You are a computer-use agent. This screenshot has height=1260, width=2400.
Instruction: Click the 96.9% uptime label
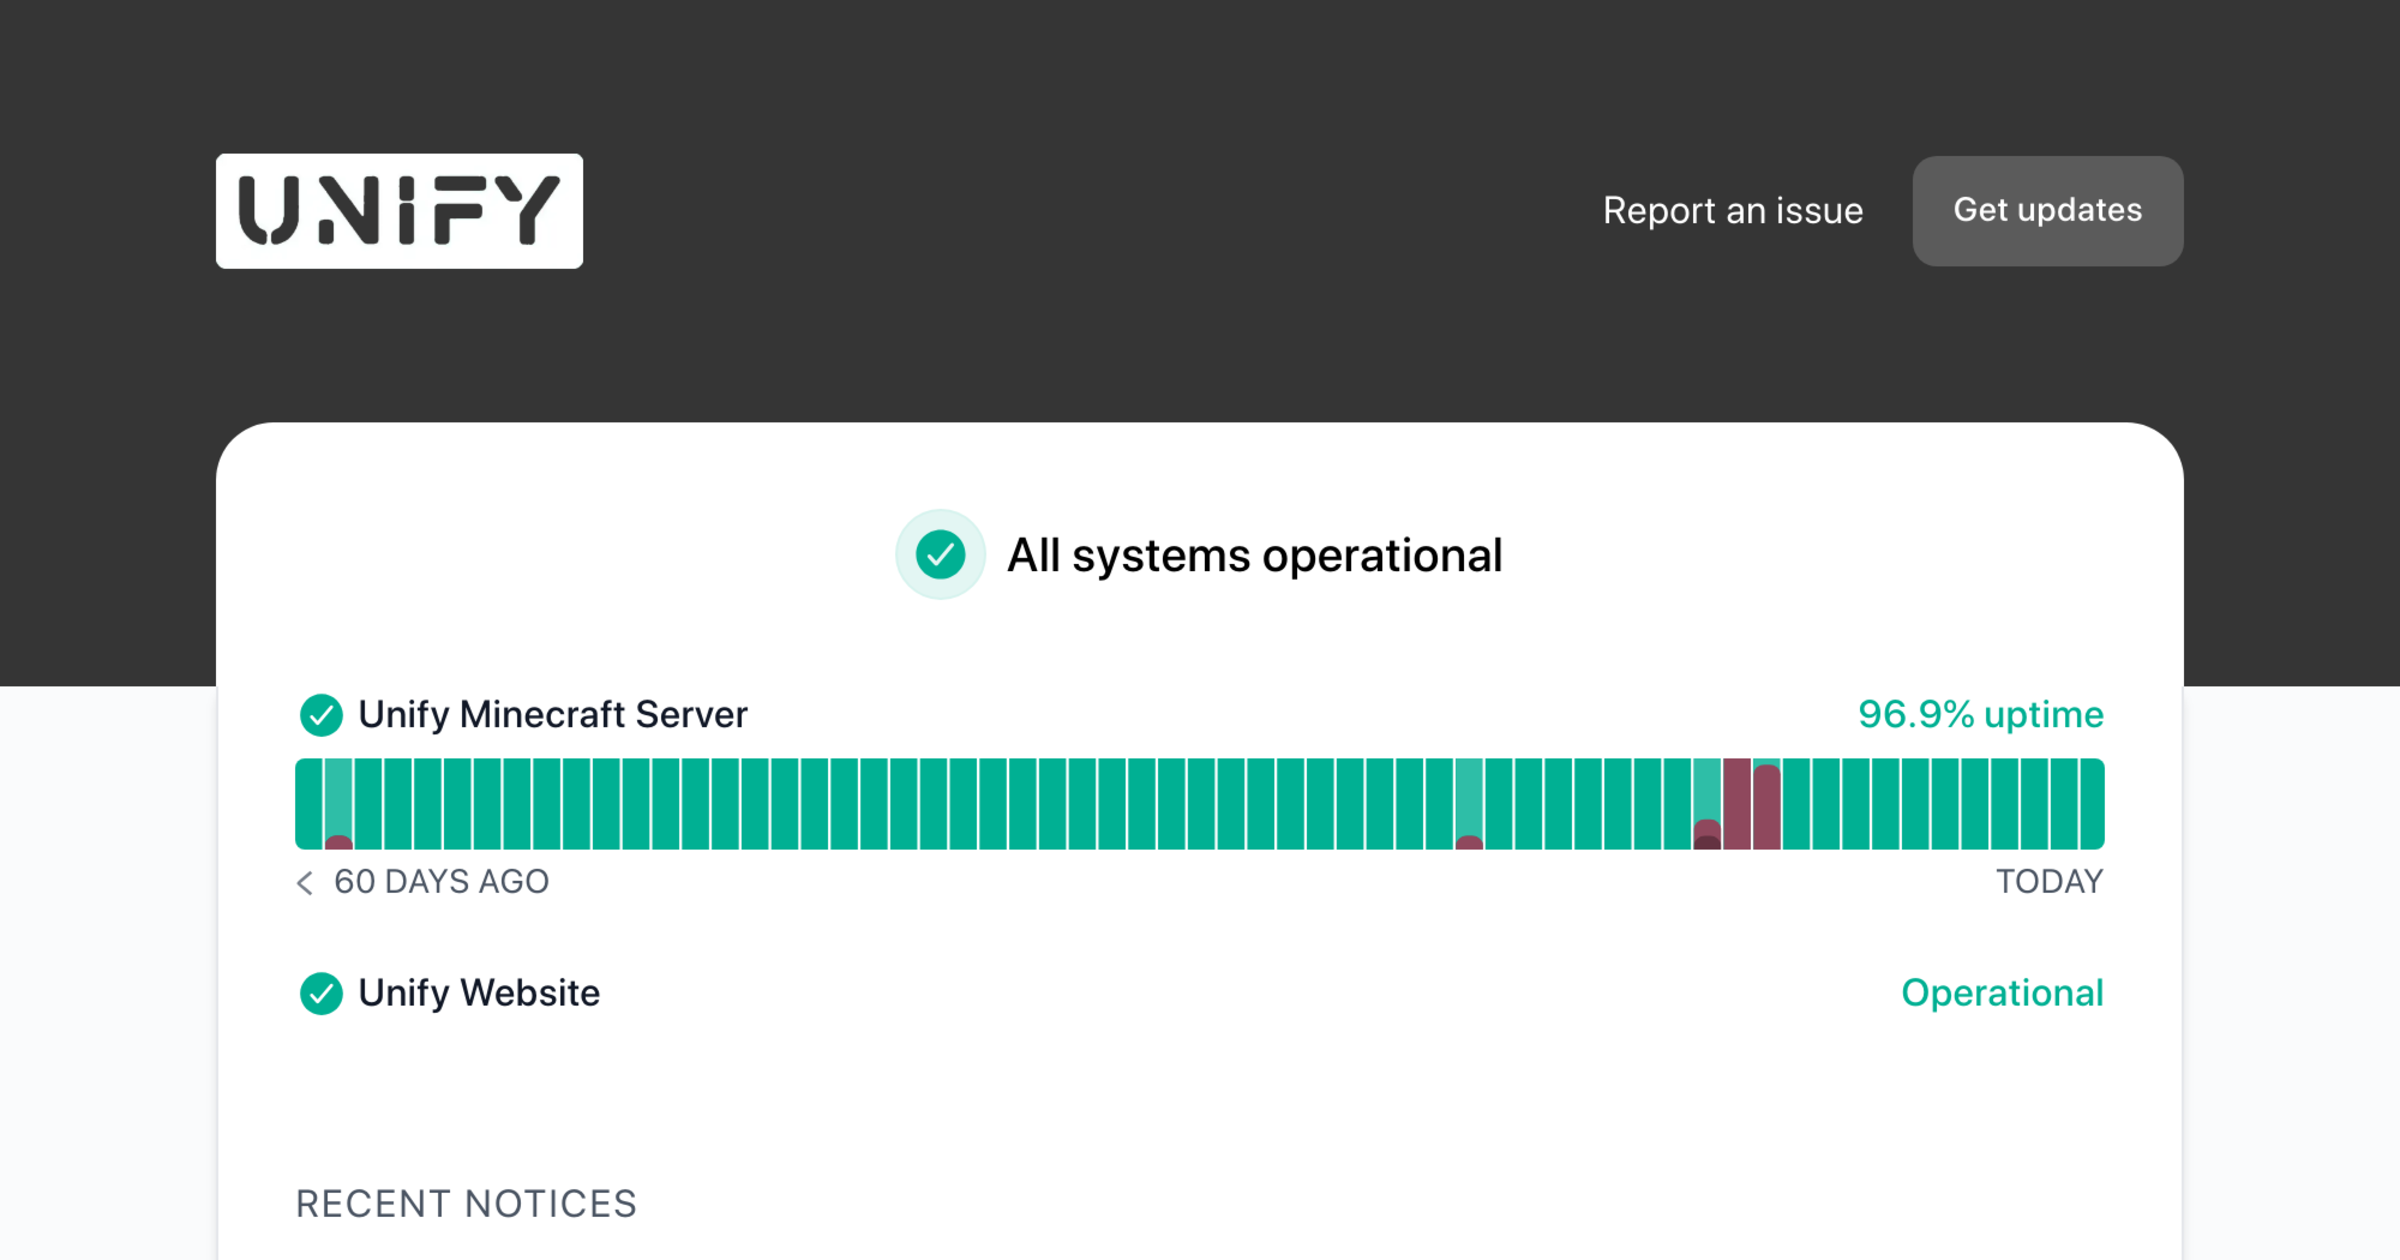point(1980,715)
